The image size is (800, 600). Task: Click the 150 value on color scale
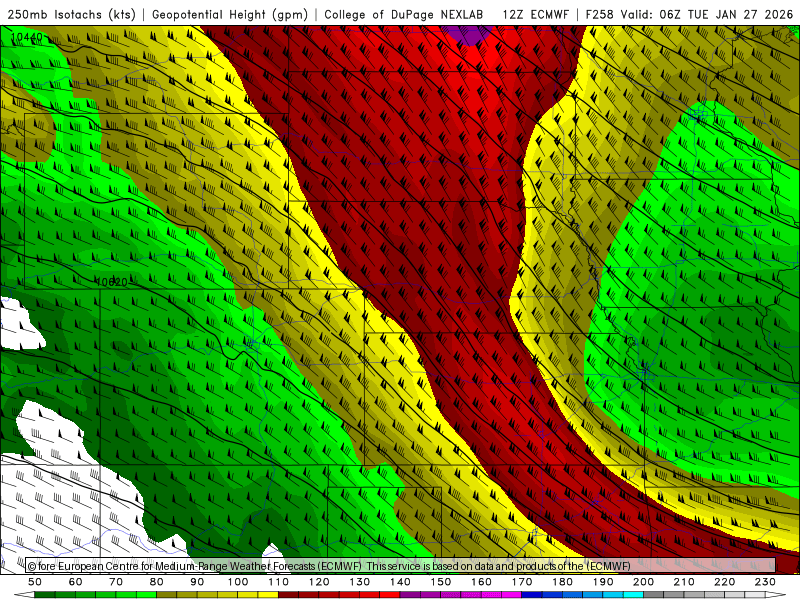[x=441, y=582]
